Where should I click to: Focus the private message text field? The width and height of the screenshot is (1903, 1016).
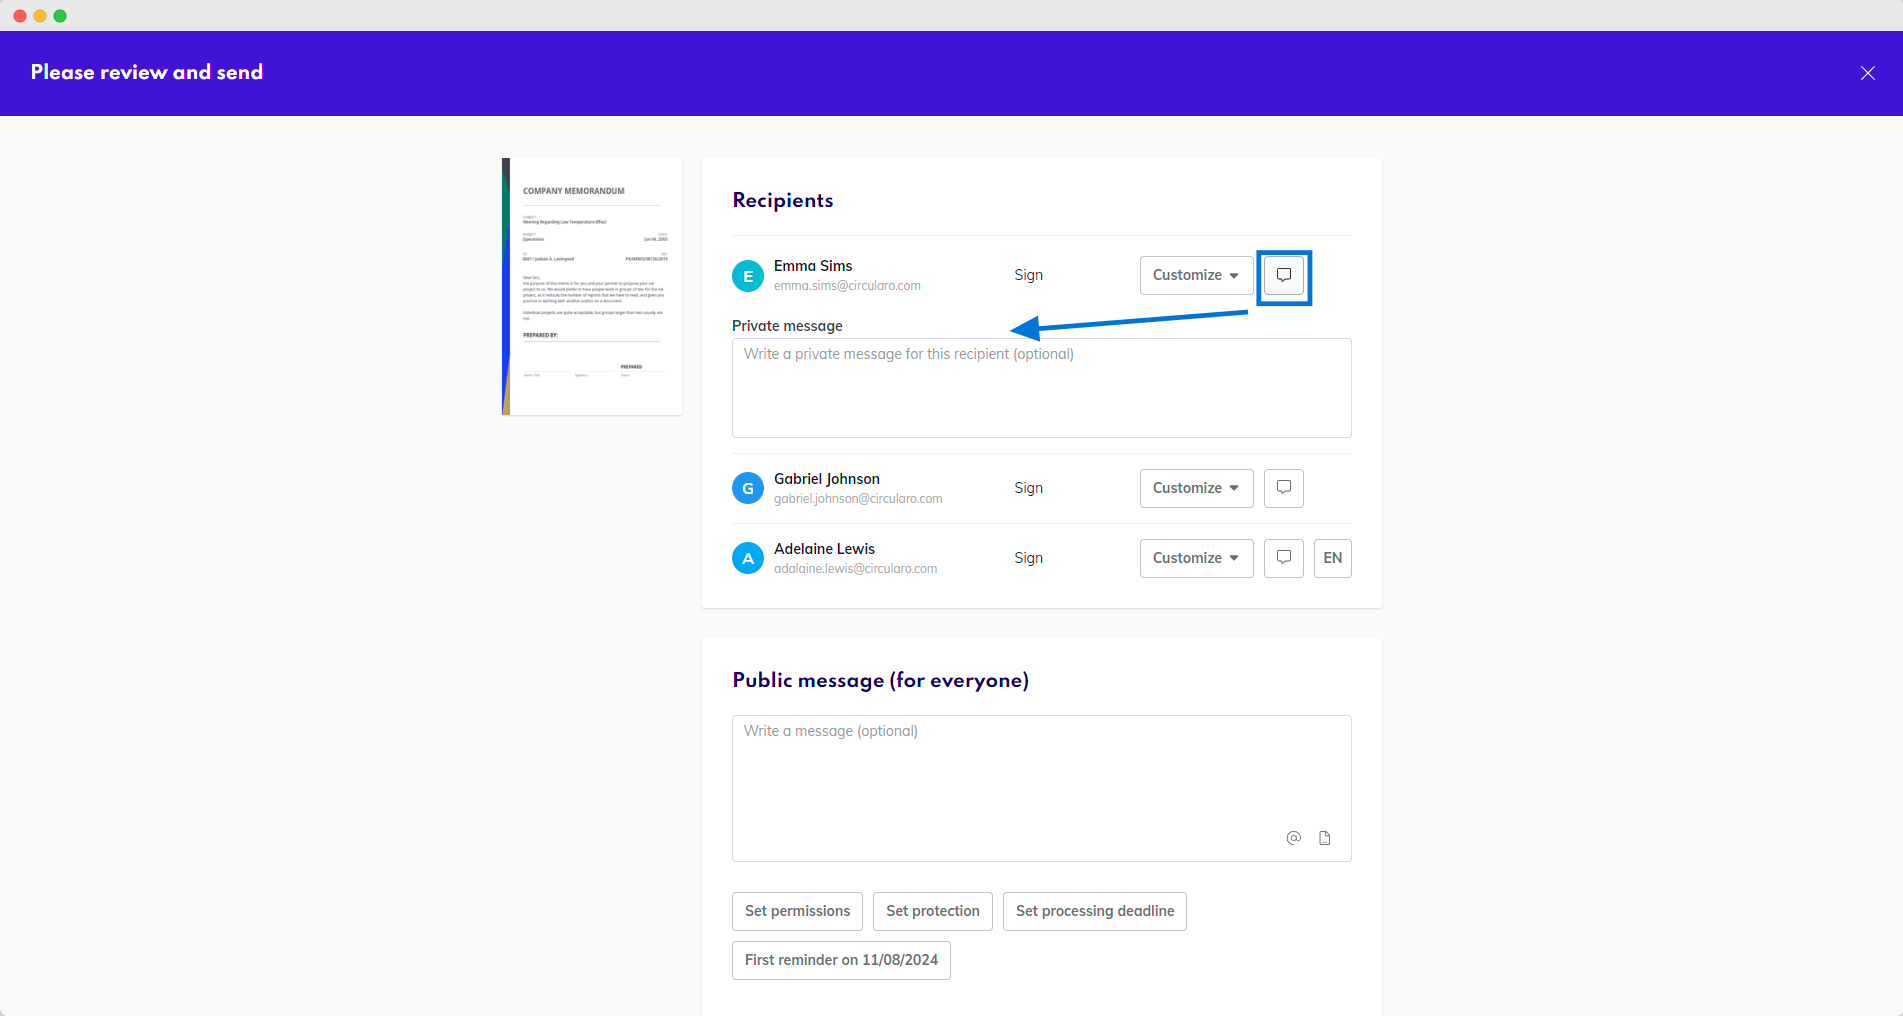(1041, 388)
